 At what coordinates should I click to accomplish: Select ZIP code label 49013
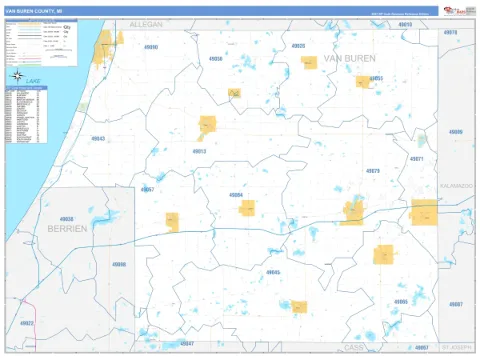[x=199, y=151]
